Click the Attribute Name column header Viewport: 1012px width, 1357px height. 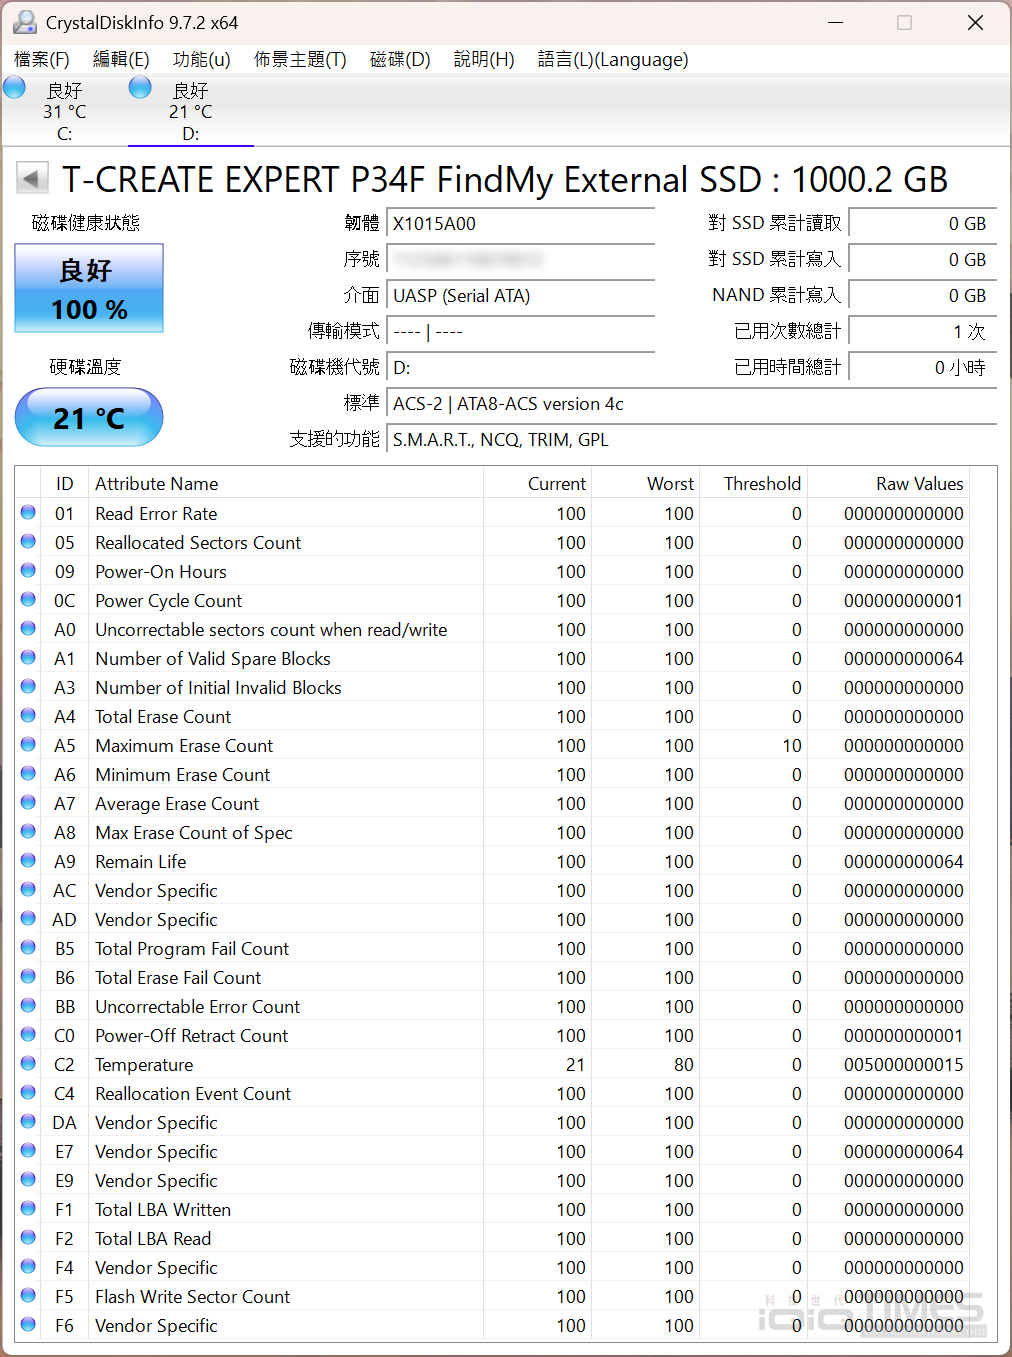[157, 484]
